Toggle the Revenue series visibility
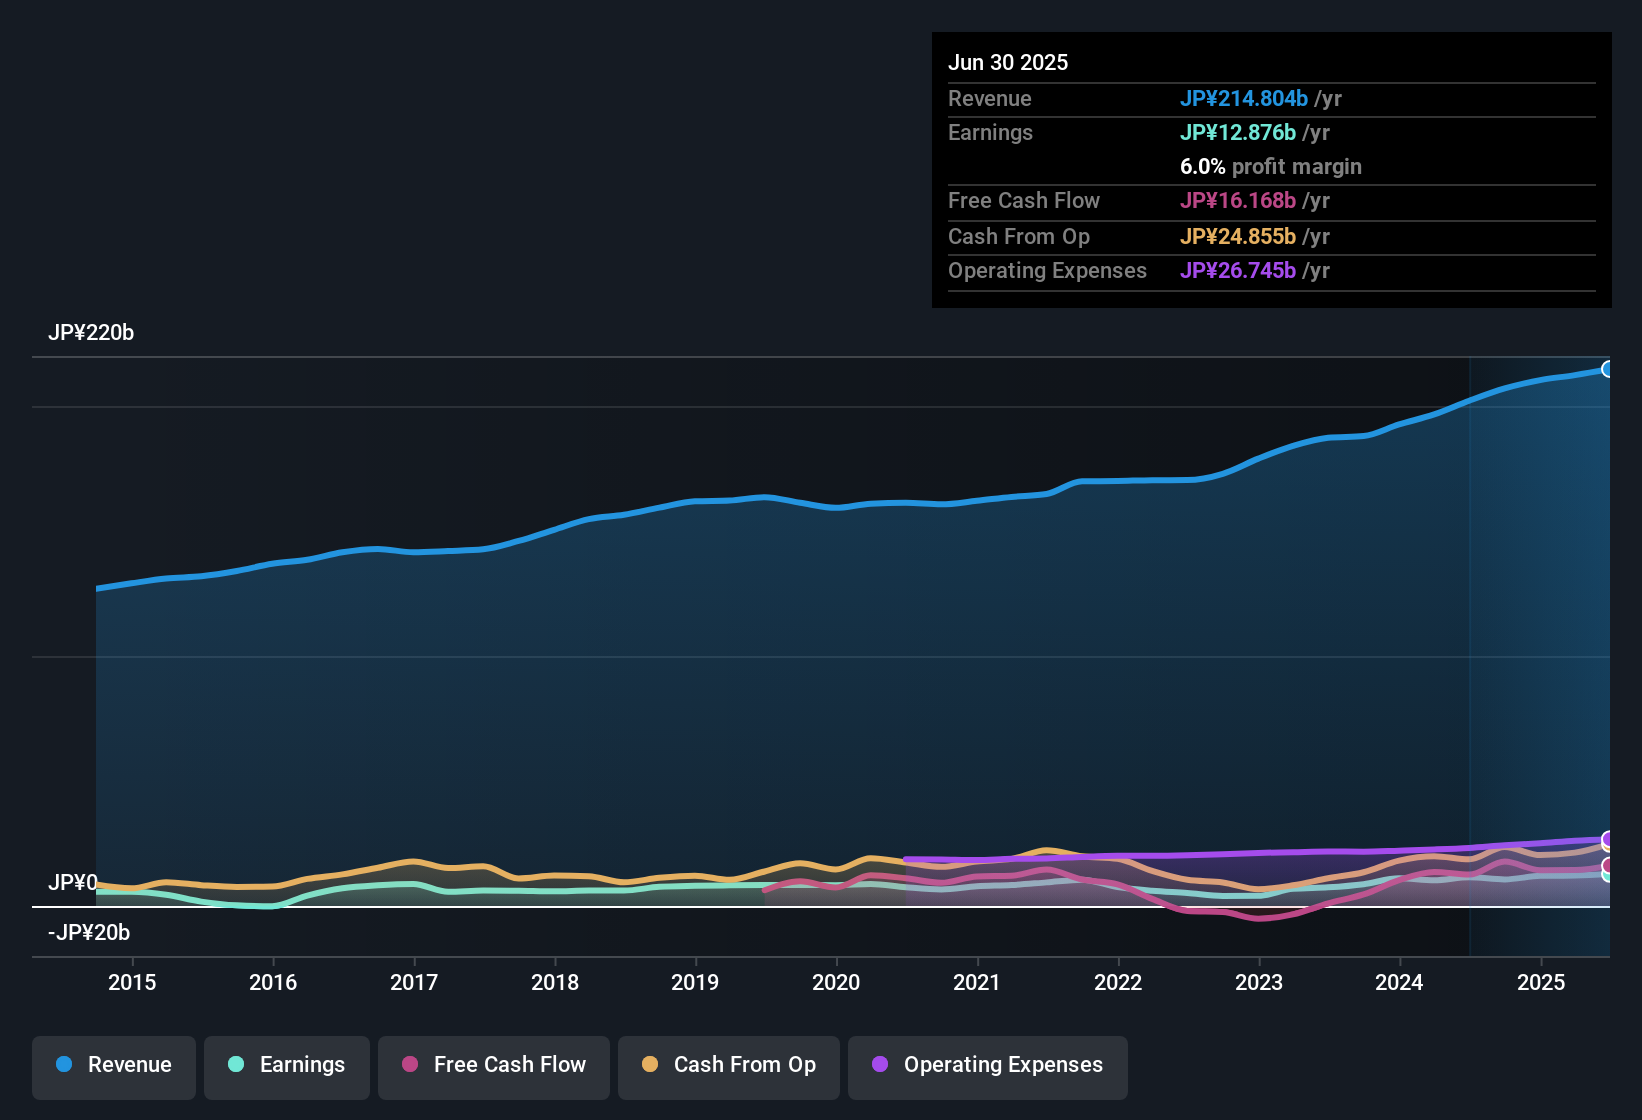Viewport: 1642px width, 1120px height. 113,1065
